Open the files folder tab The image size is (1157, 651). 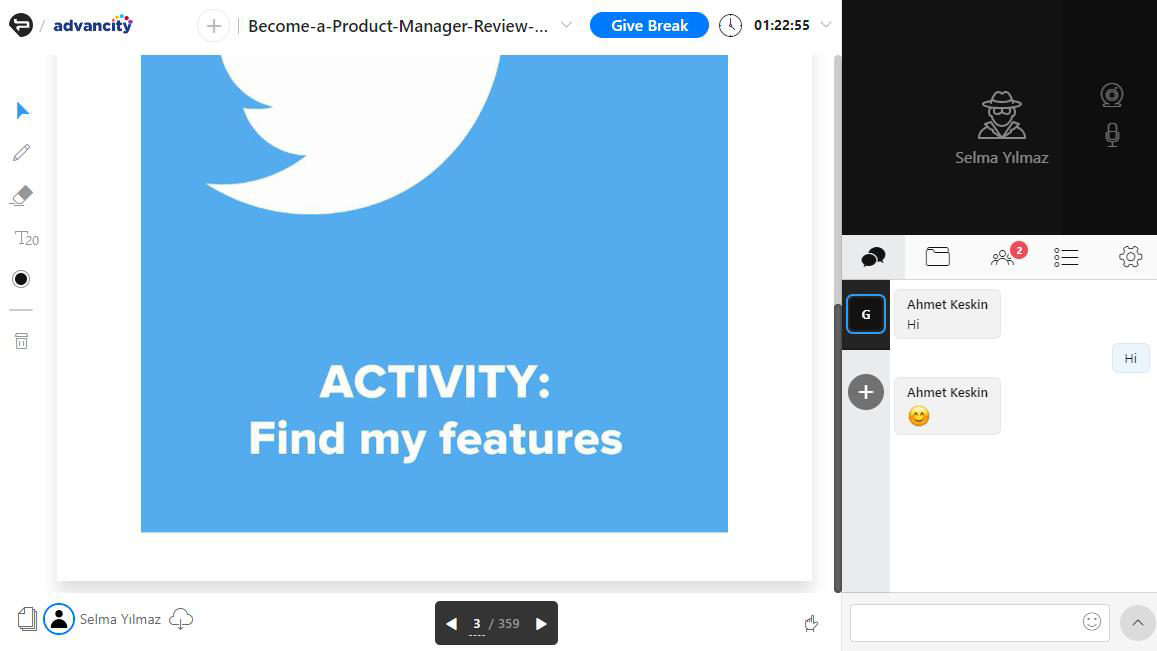point(938,257)
